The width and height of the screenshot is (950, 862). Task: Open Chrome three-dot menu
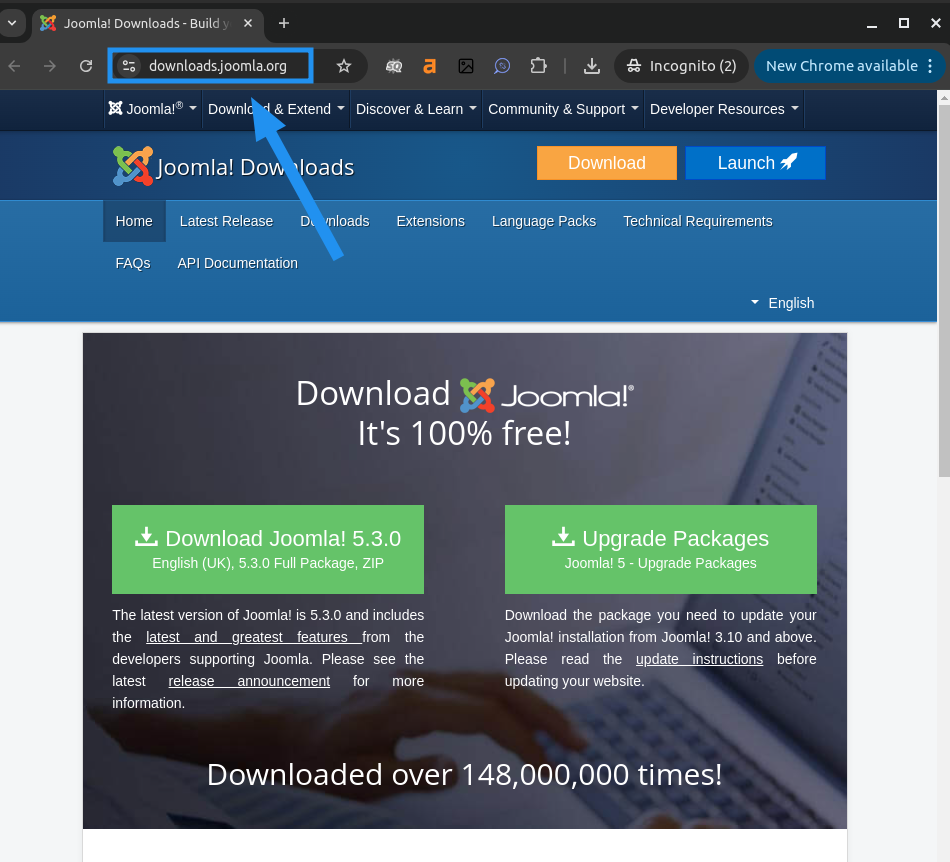pyautogui.click(x=931, y=66)
